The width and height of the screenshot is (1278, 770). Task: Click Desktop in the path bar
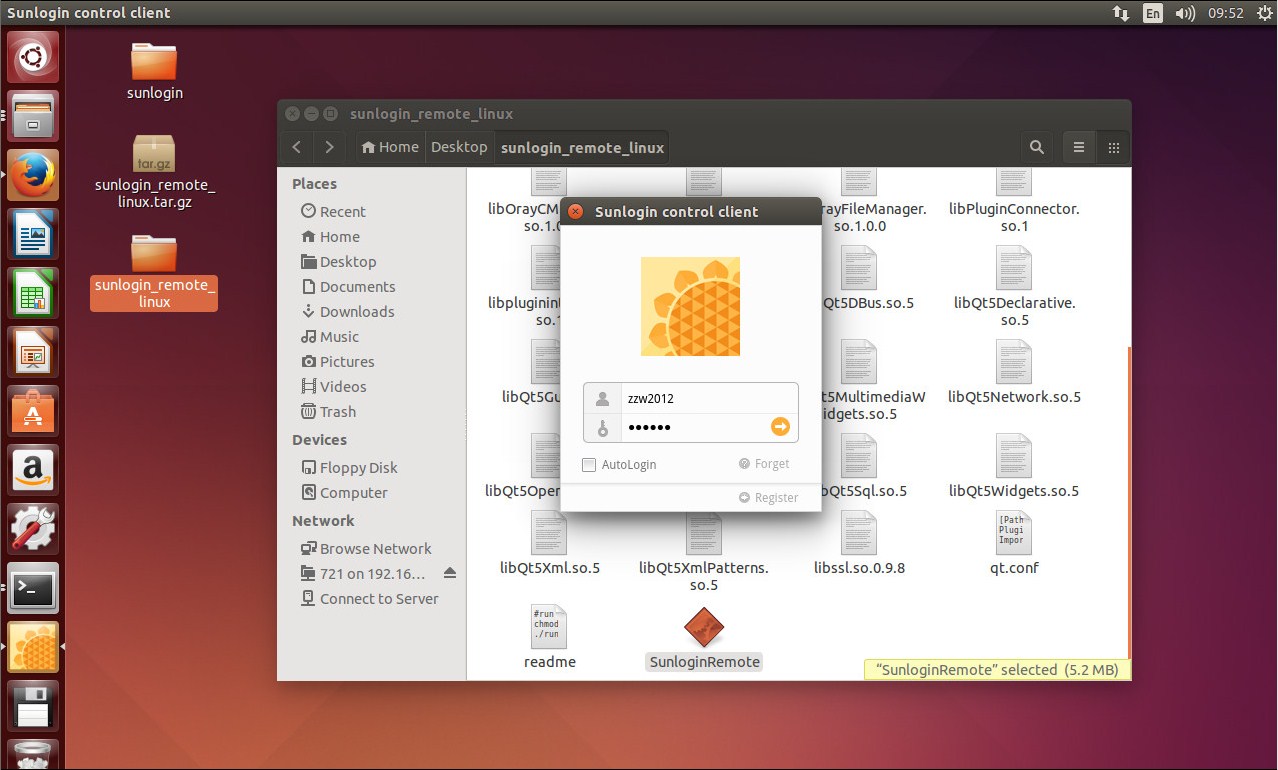coord(459,147)
